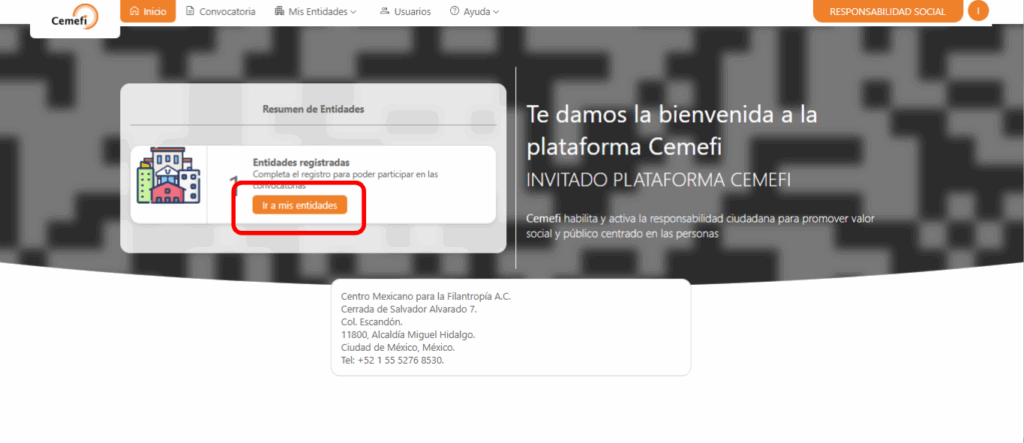Click the Ayuda menu label text
This screenshot has width=1024, height=443.
click(x=476, y=12)
